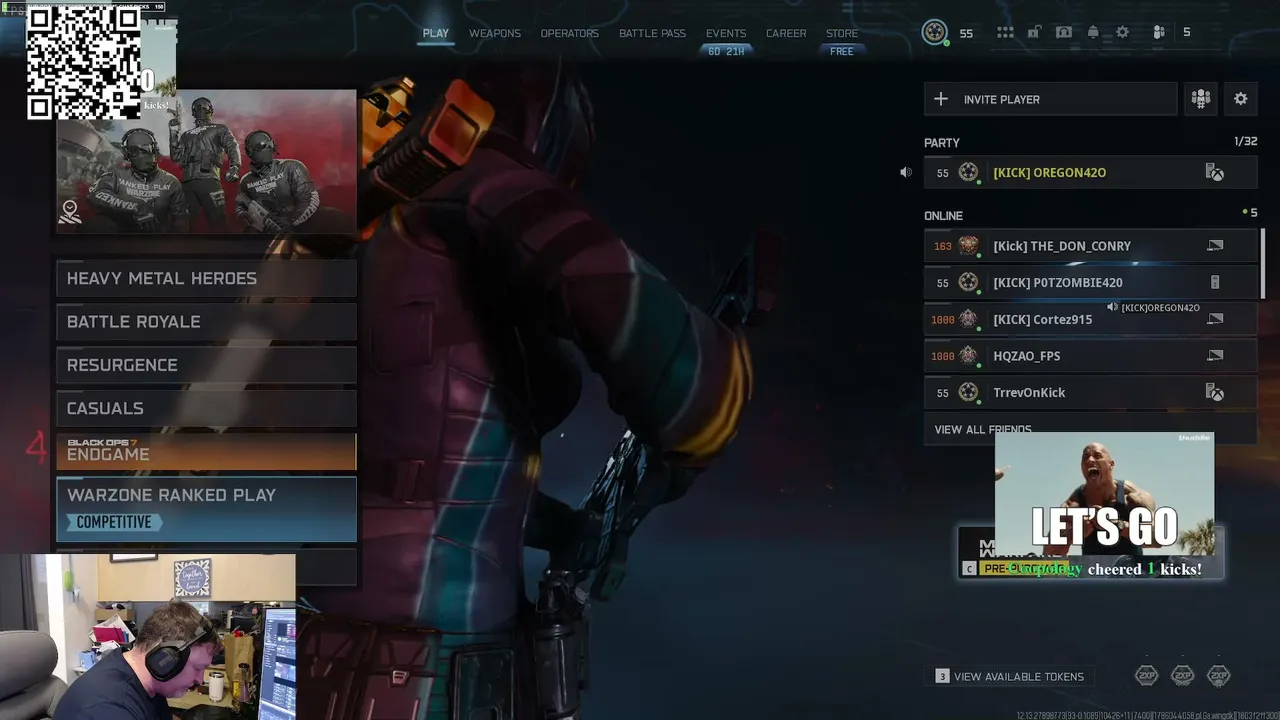This screenshot has height=720, width=1280.
Task: Open game settings gear in top bar
Action: (x=1123, y=33)
